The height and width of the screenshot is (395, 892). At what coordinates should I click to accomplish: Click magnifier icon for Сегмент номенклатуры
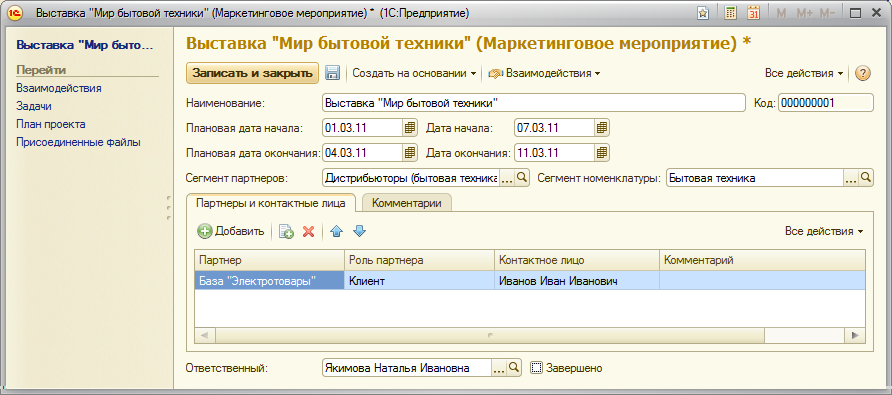pos(866,178)
